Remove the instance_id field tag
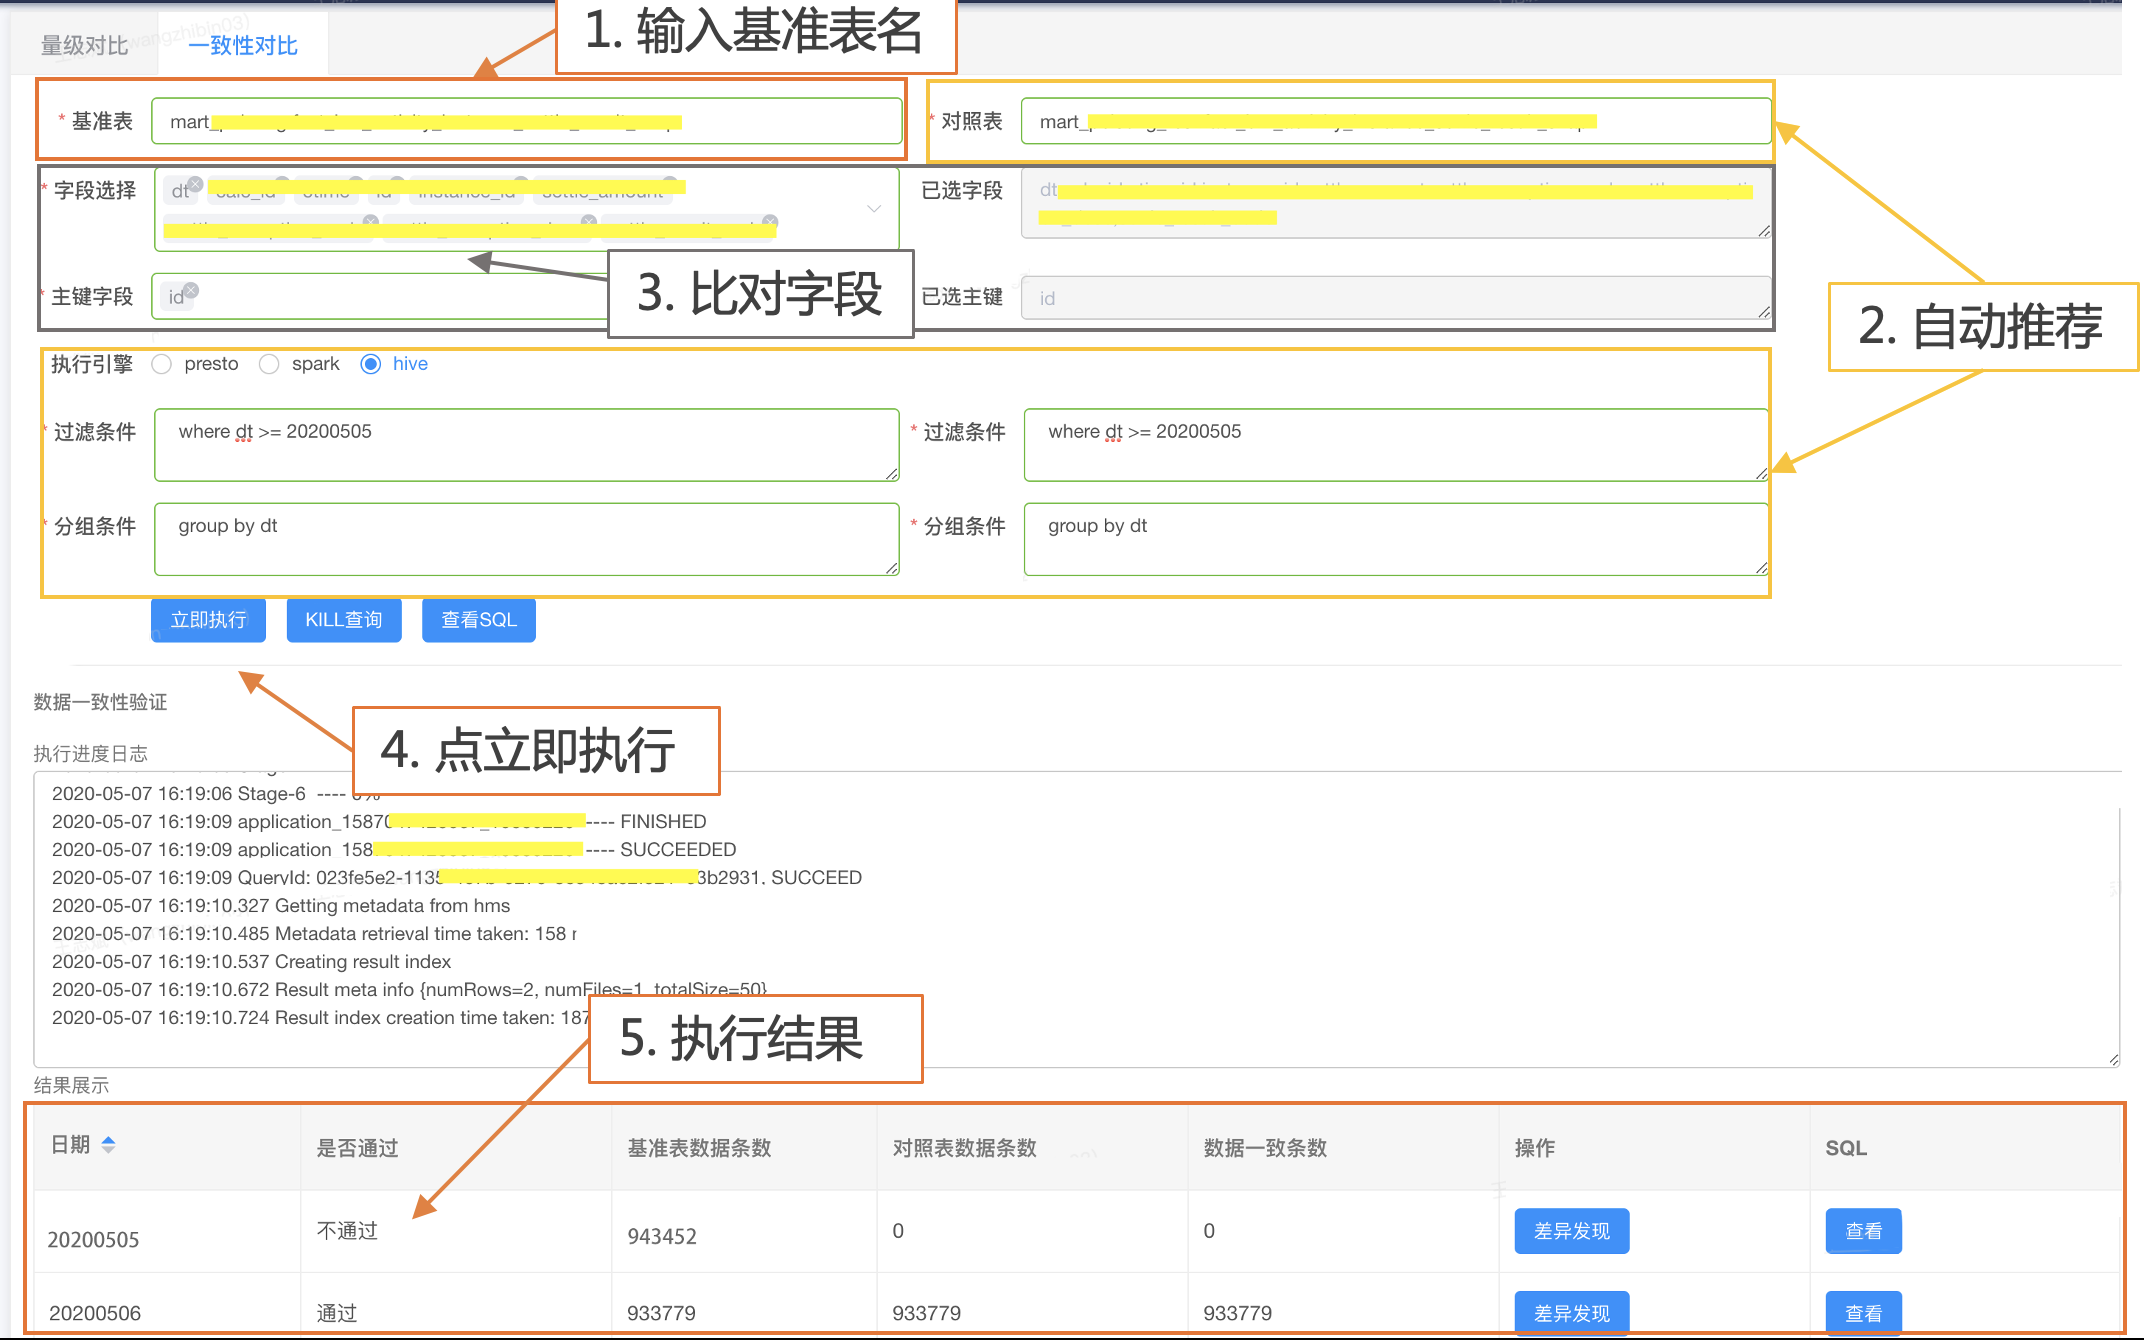This screenshot has width=2144, height=1340. tap(522, 183)
